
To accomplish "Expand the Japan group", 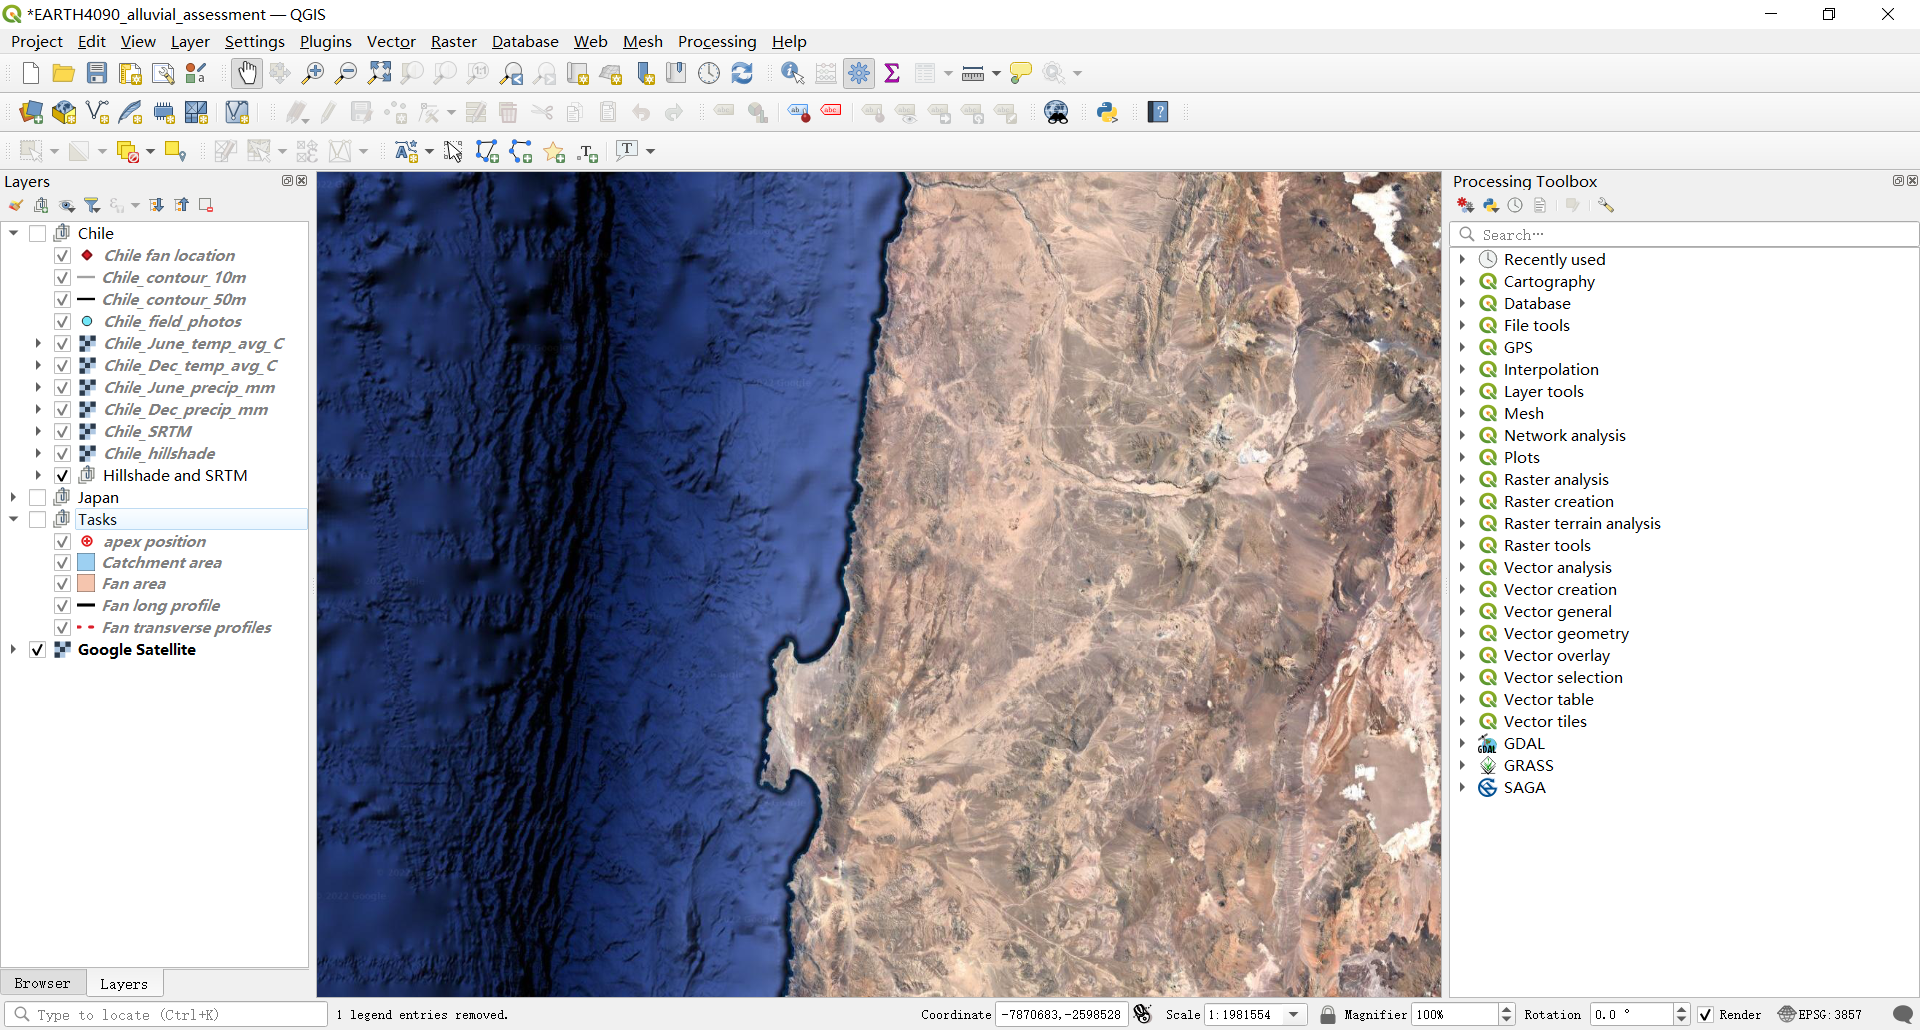I will pyautogui.click(x=14, y=497).
